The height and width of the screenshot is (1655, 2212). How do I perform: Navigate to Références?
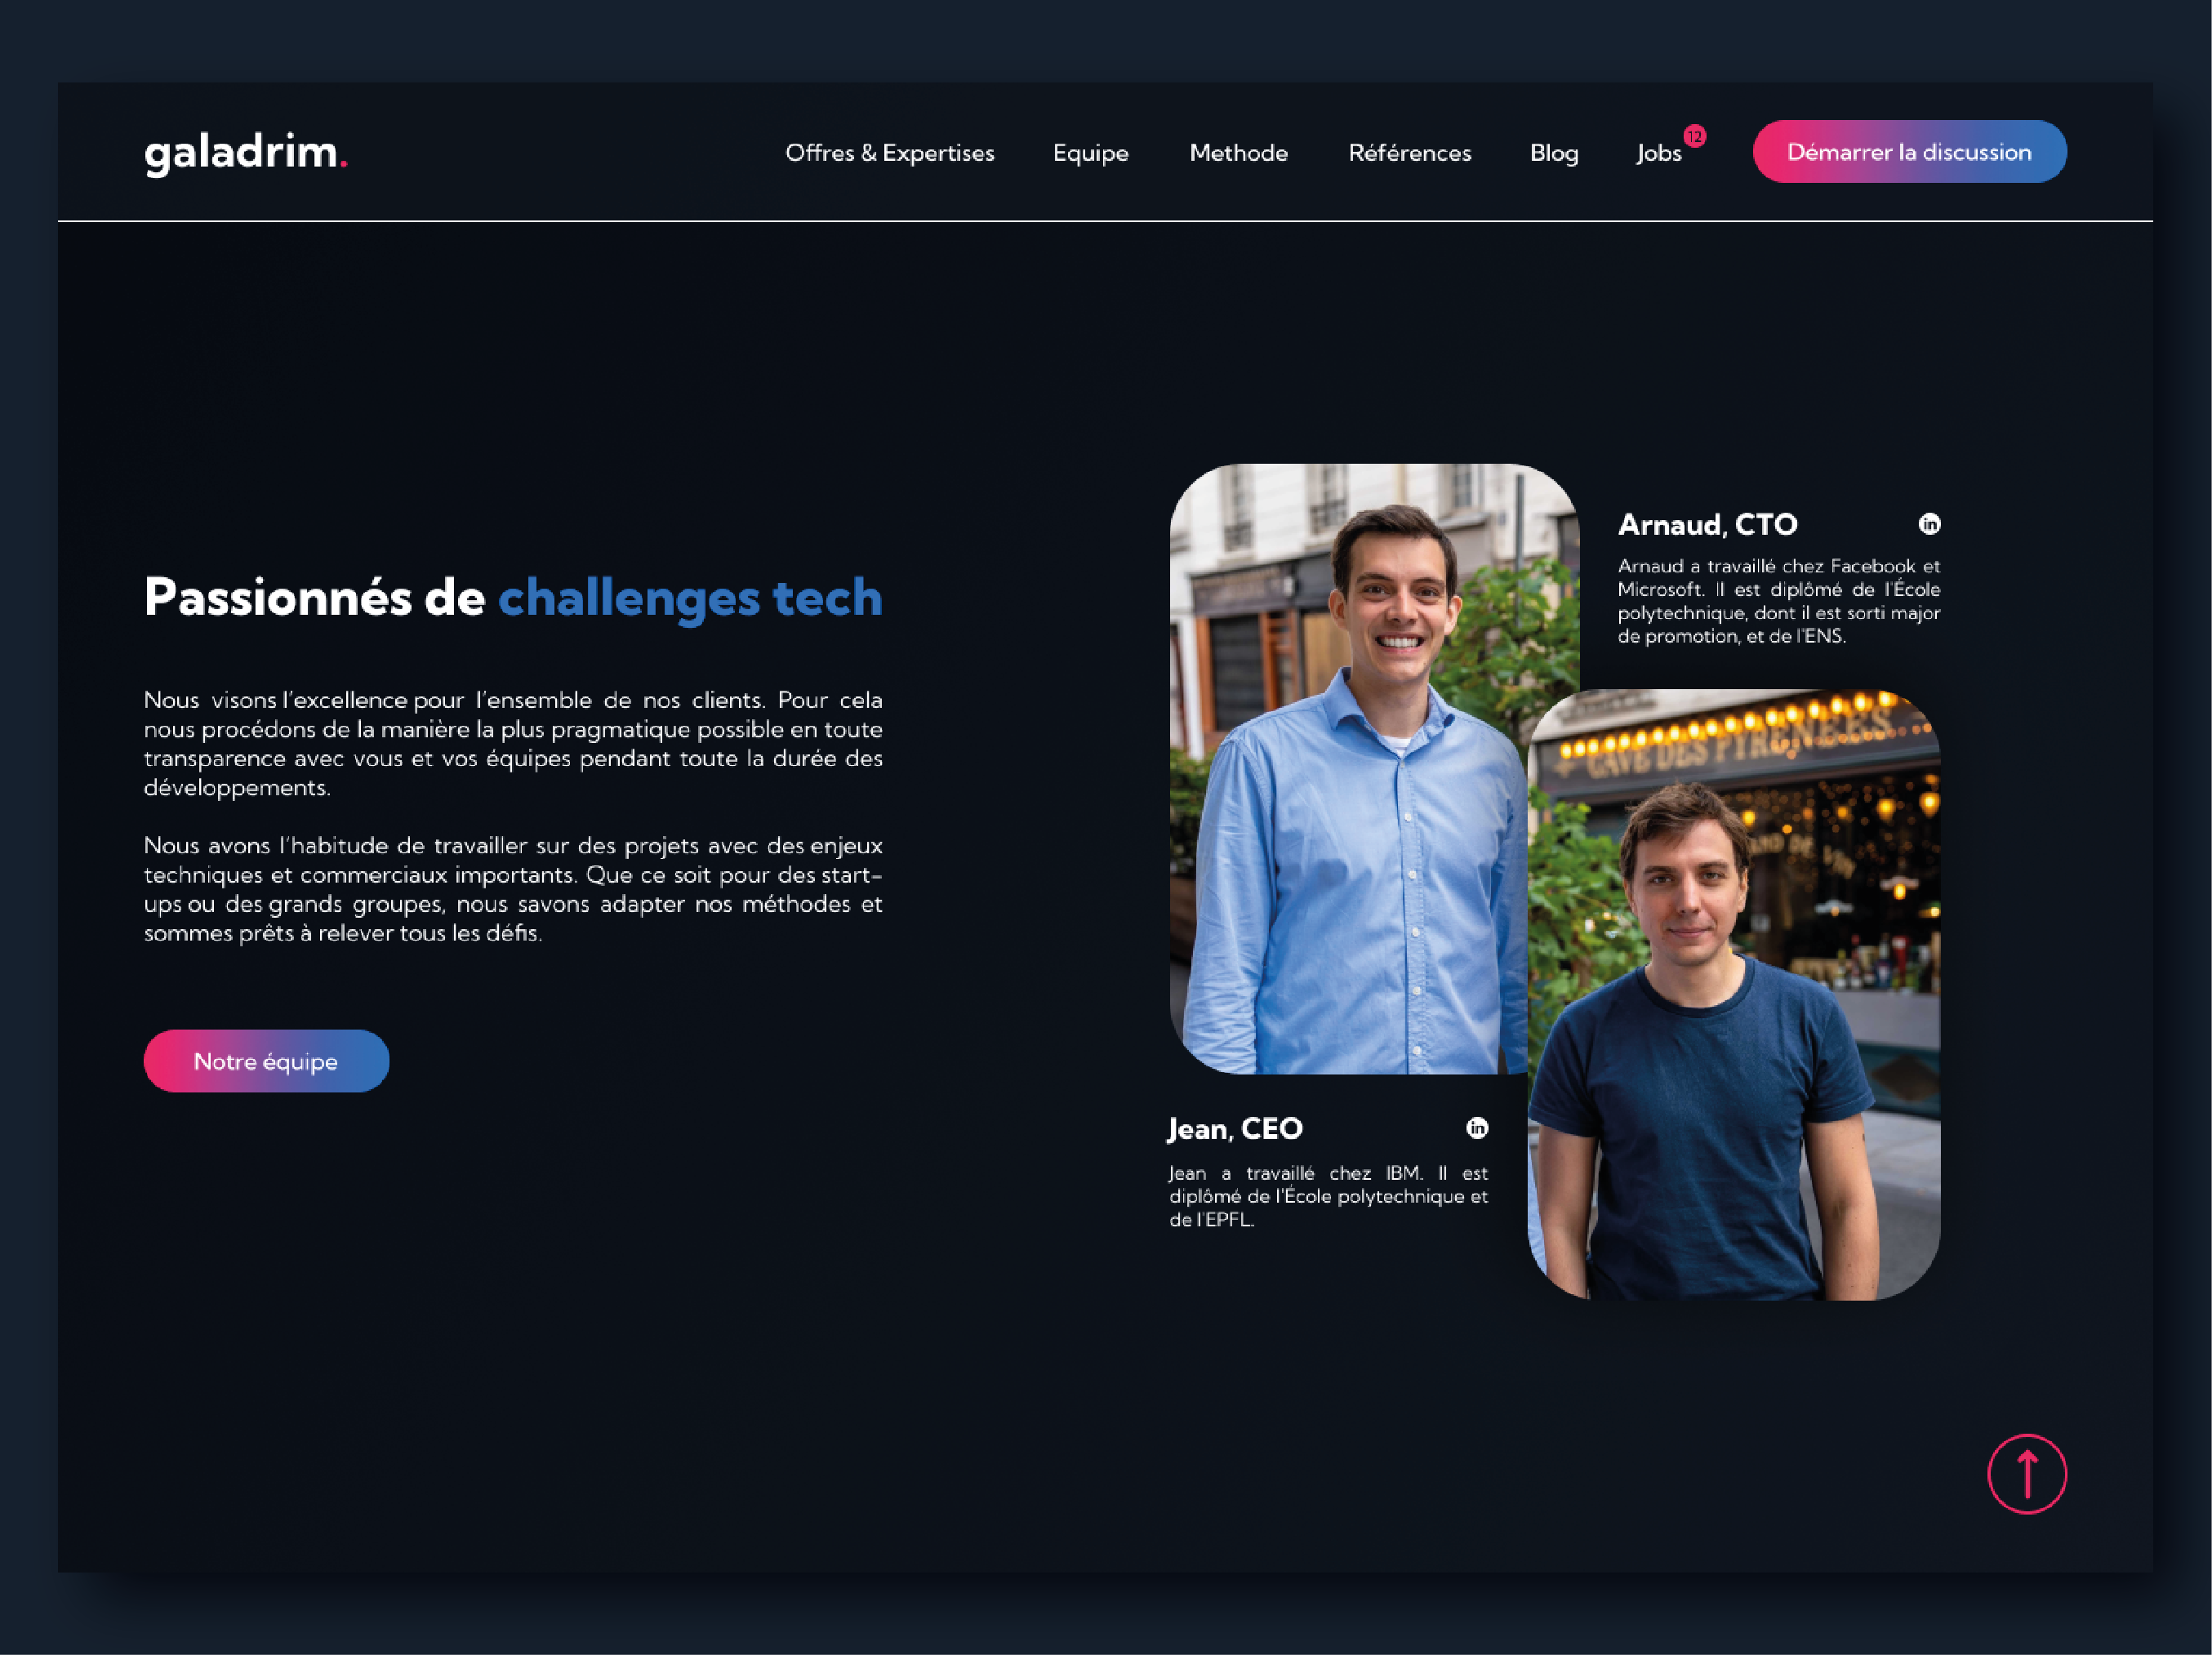click(x=1410, y=153)
